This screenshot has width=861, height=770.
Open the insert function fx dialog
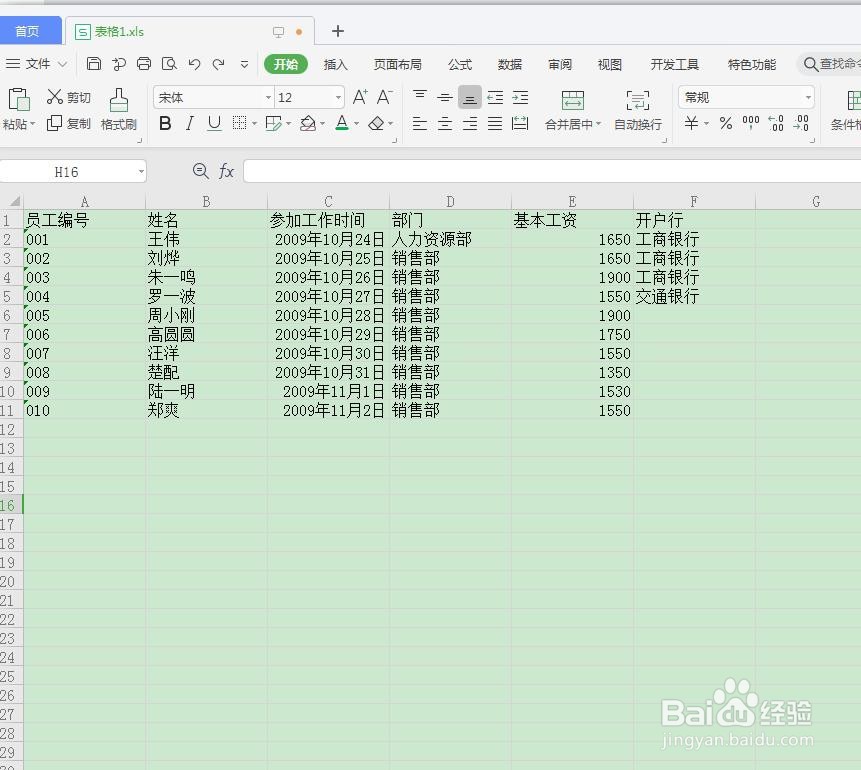226,171
